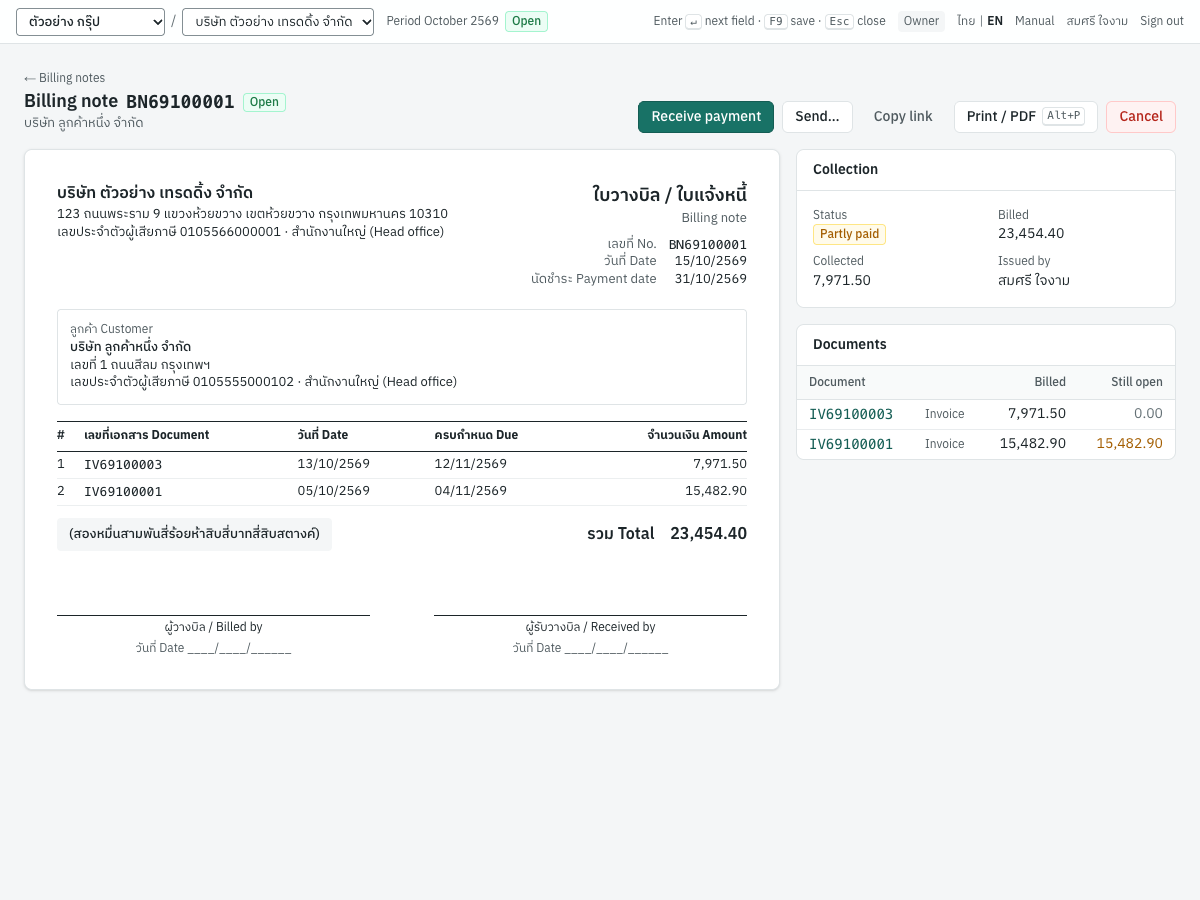Copy link to this billing note
The image size is (1200, 900).
903,117
